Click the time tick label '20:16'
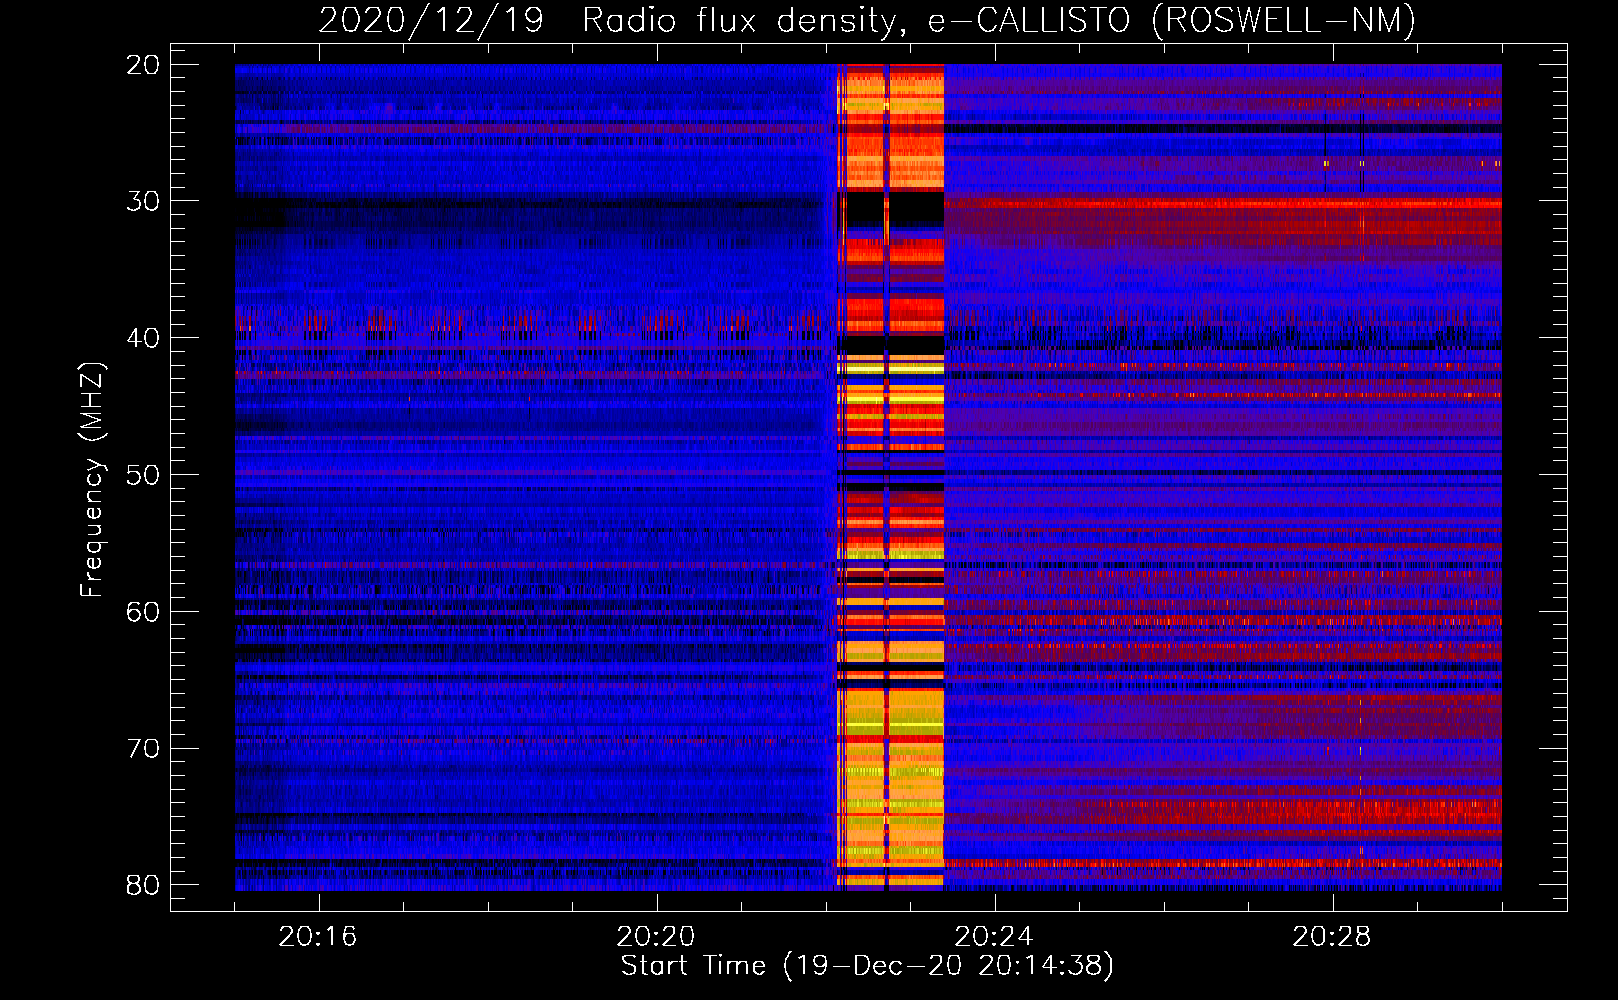This screenshot has width=1618, height=1000. [318, 937]
